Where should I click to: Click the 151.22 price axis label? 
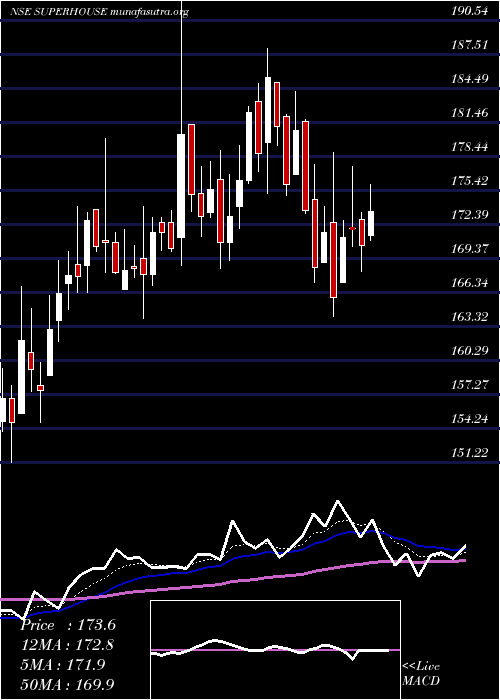click(x=469, y=453)
